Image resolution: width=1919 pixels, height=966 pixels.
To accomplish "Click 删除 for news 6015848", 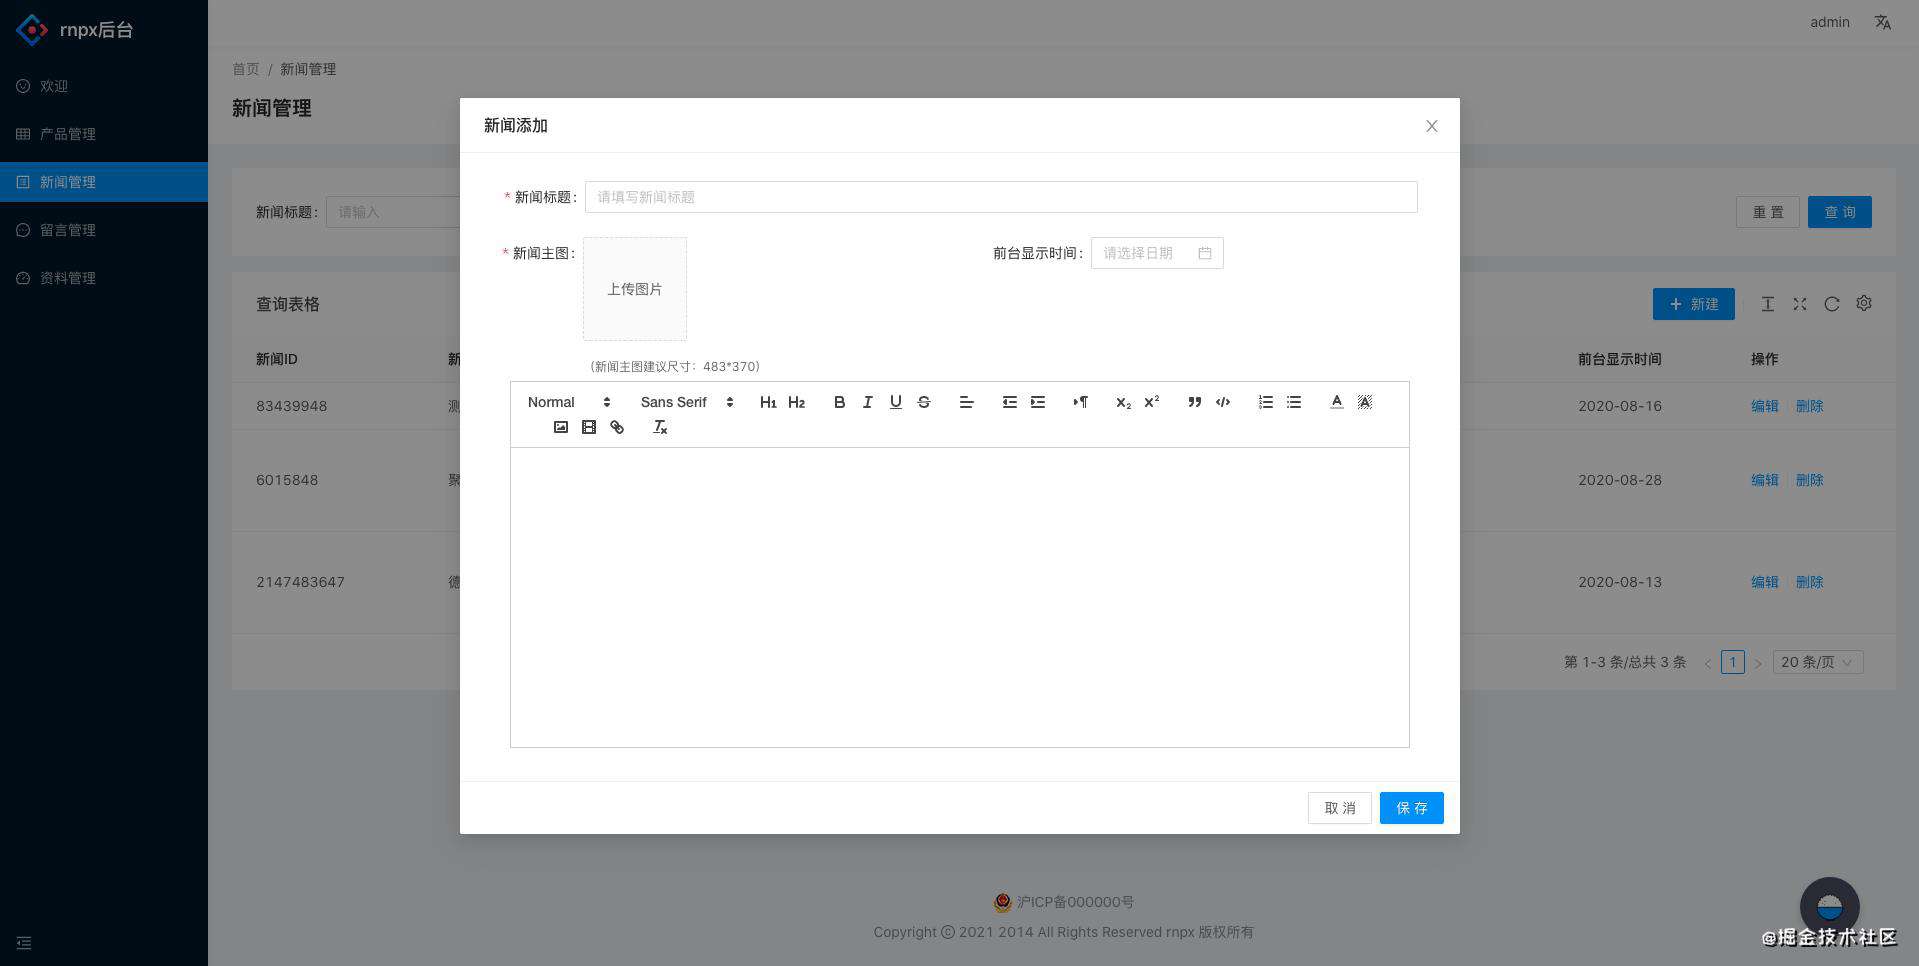I will click(1809, 480).
